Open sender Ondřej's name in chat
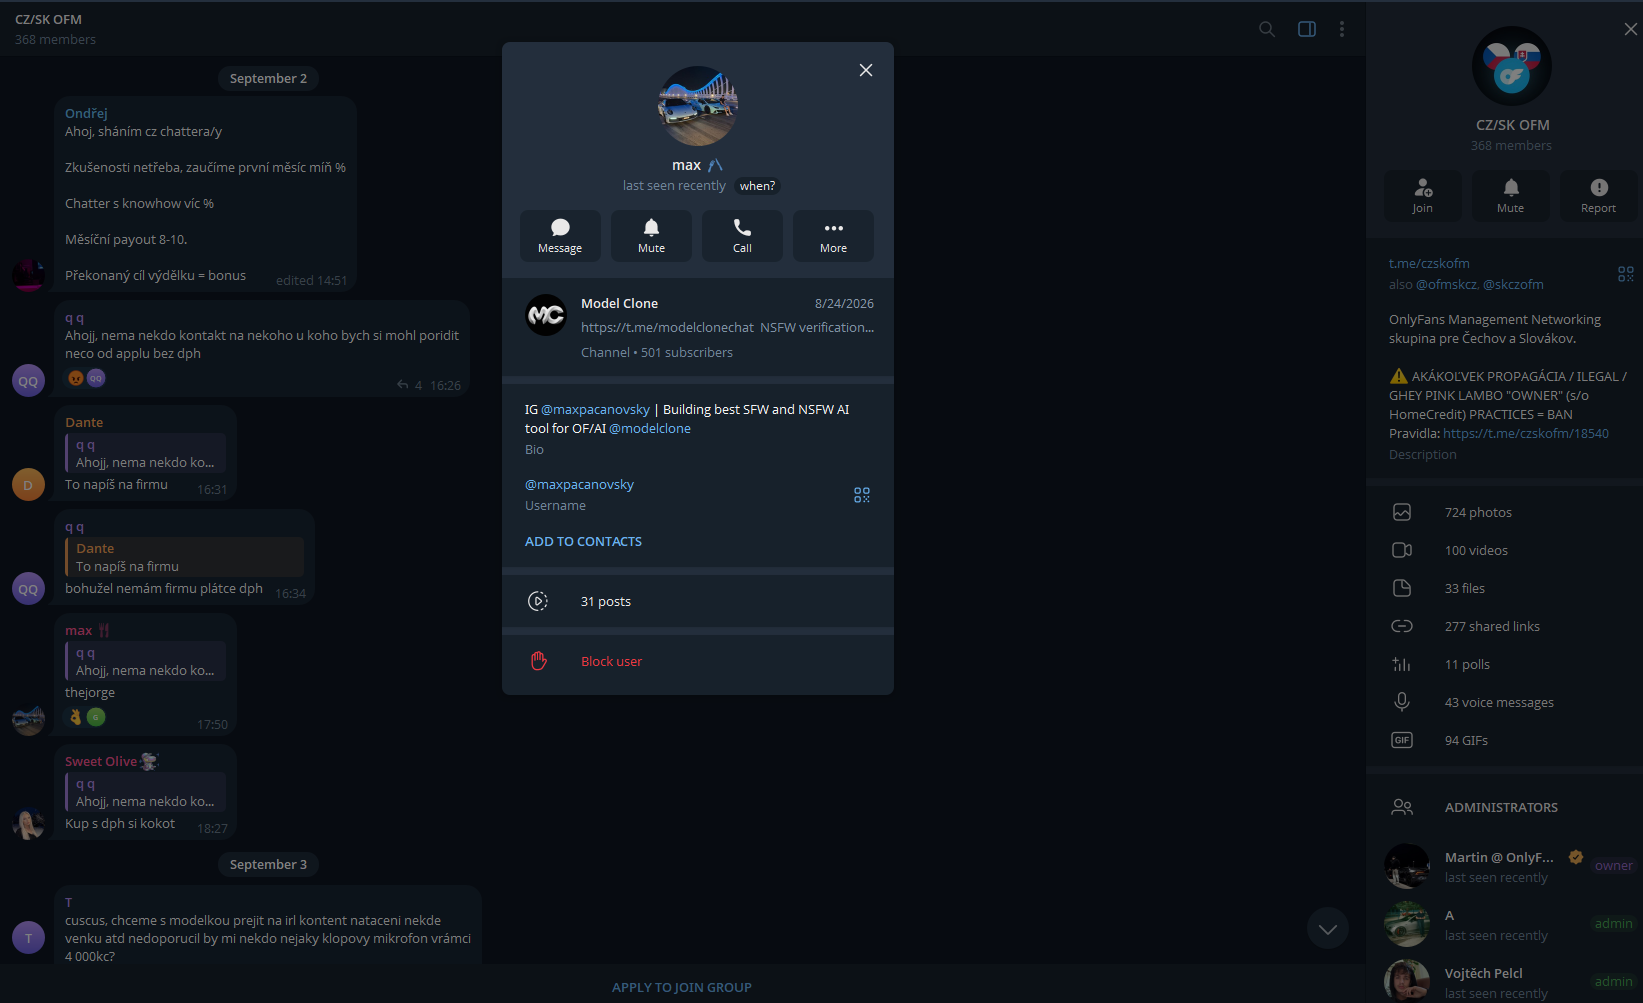Image resolution: width=1643 pixels, height=1003 pixels. click(86, 113)
